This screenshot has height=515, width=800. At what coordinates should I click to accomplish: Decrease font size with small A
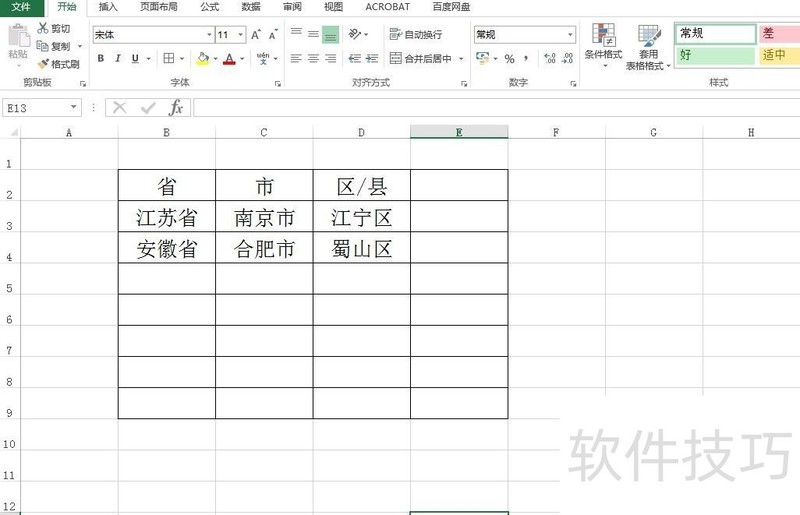tap(273, 35)
